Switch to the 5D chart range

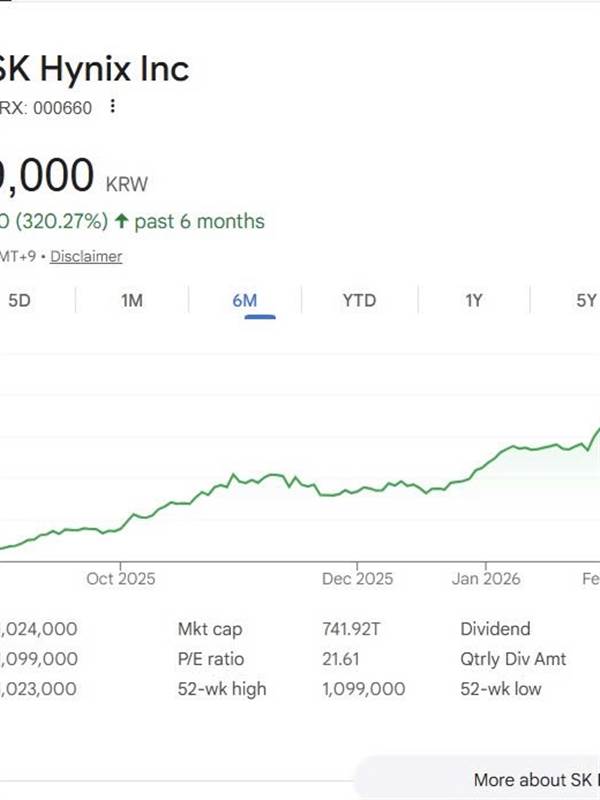(x=20, y=300)
